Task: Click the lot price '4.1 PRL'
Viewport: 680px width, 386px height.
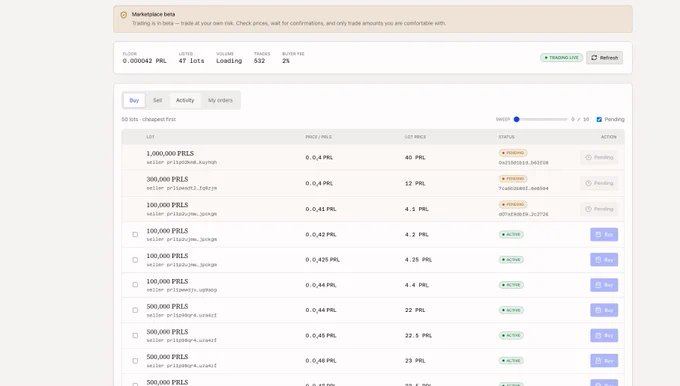Action: 417,209
